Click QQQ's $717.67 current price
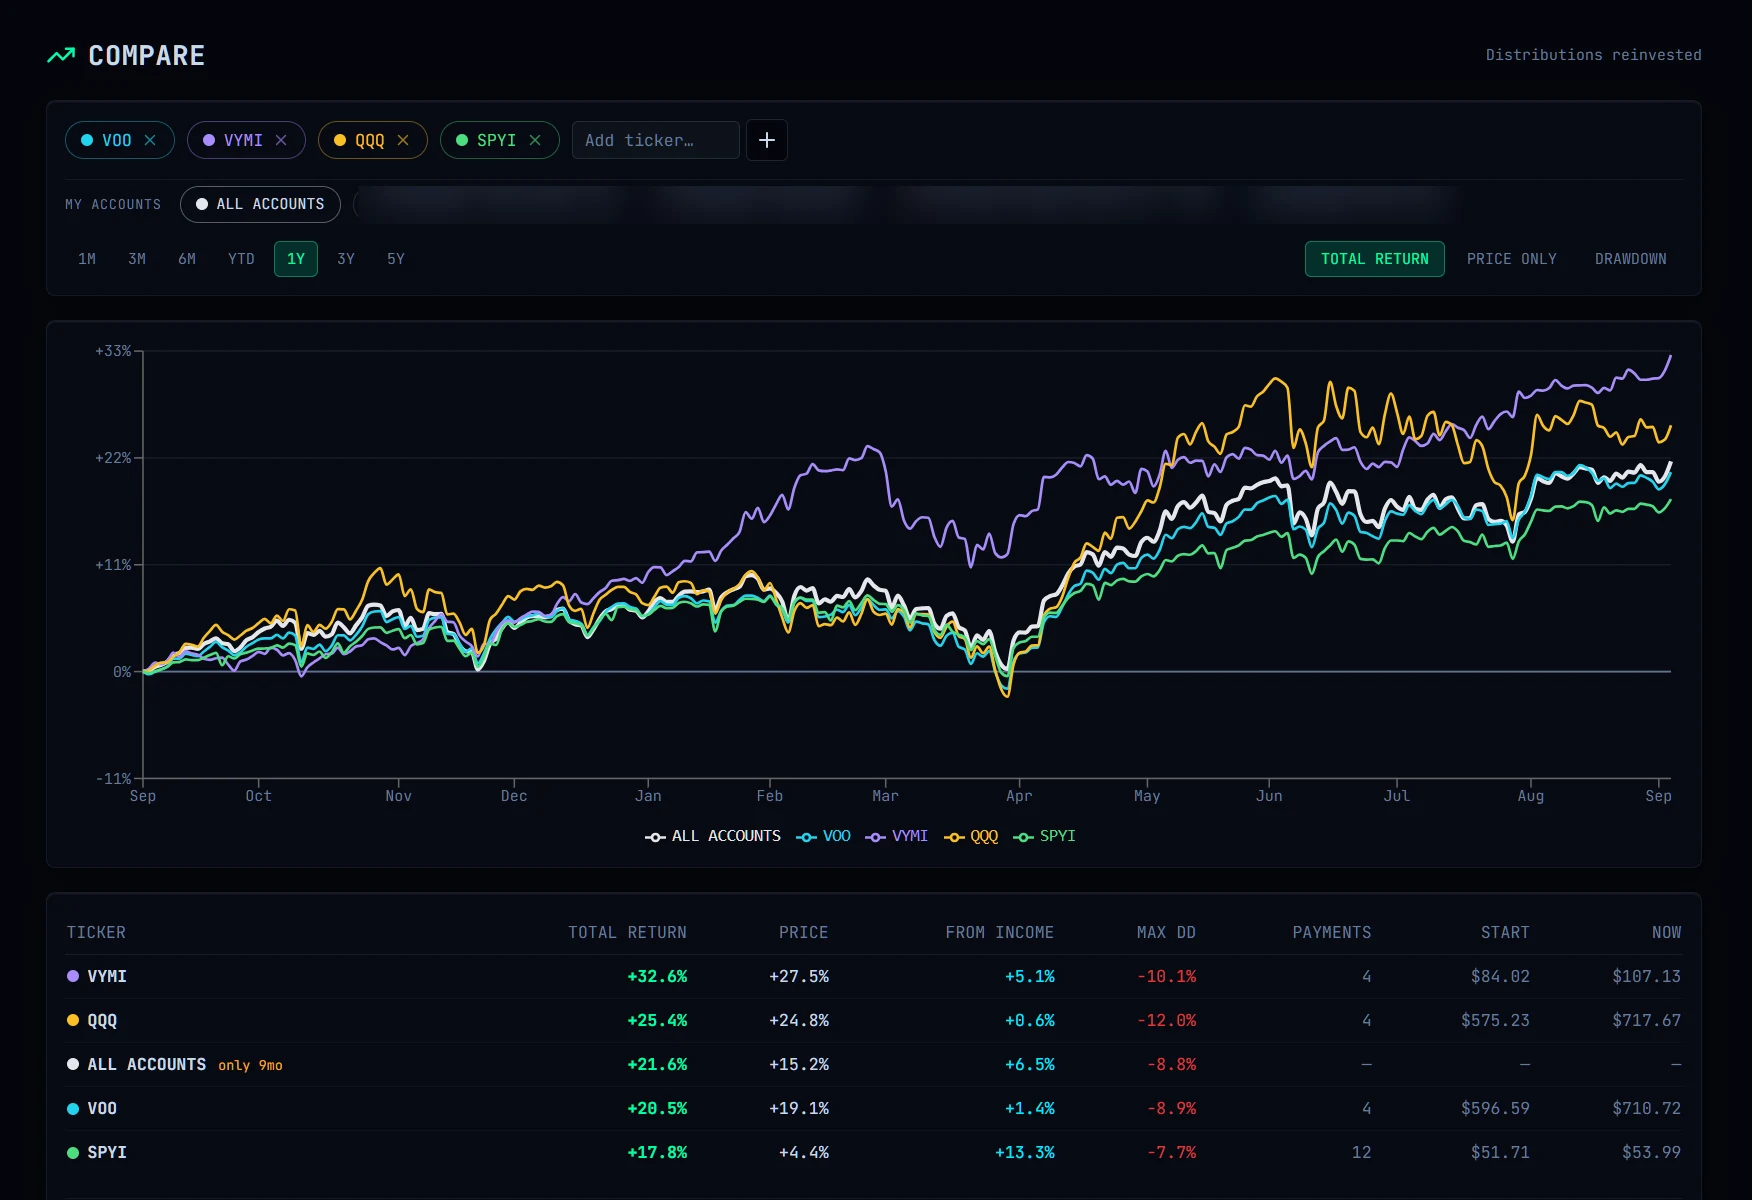This screenshot has width=1752, height=1200. pos(1646,1020)
